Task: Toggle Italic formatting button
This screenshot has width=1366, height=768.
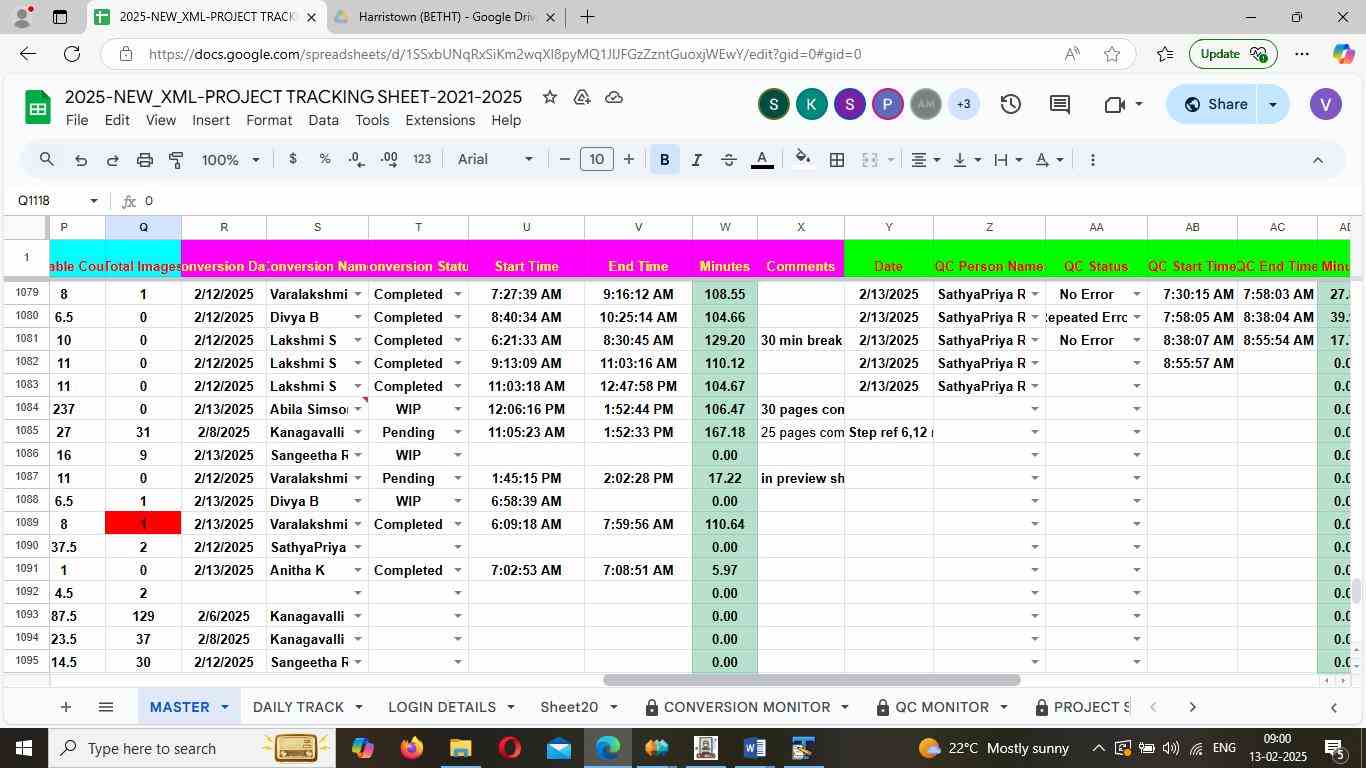Action: [697, 160]
